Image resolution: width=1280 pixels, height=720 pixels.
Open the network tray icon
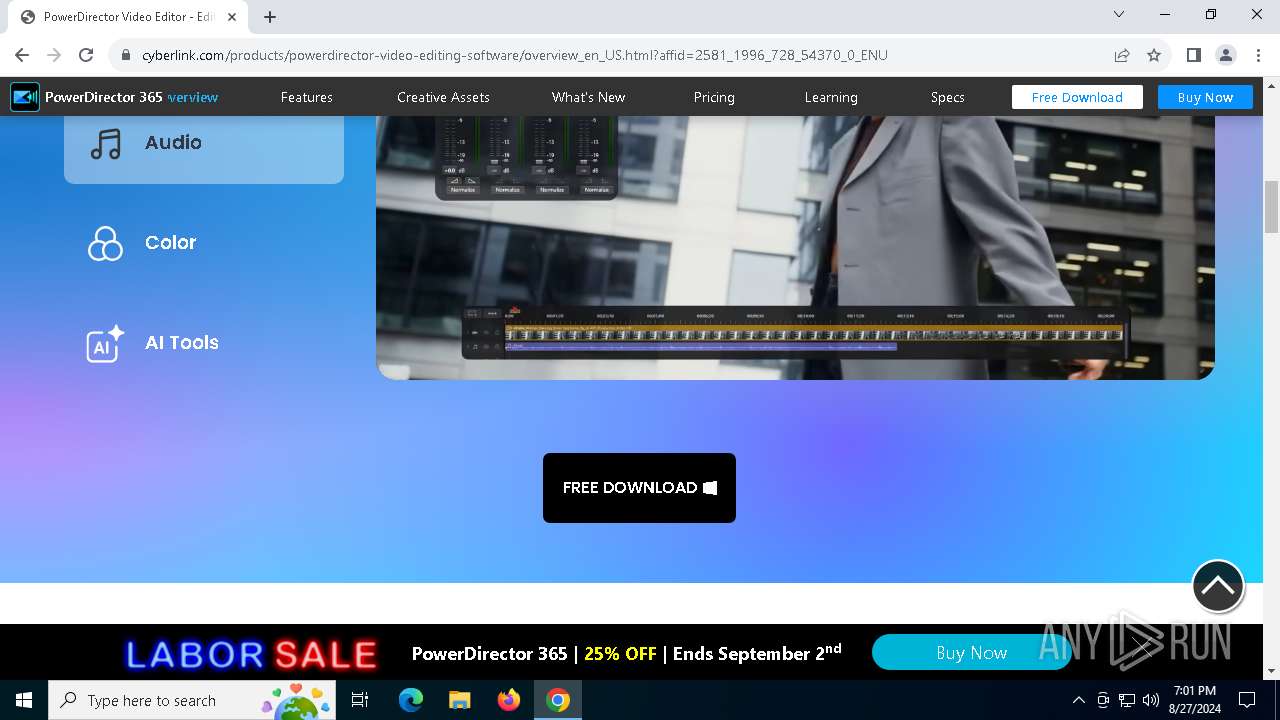click(x=1127, y=700)
